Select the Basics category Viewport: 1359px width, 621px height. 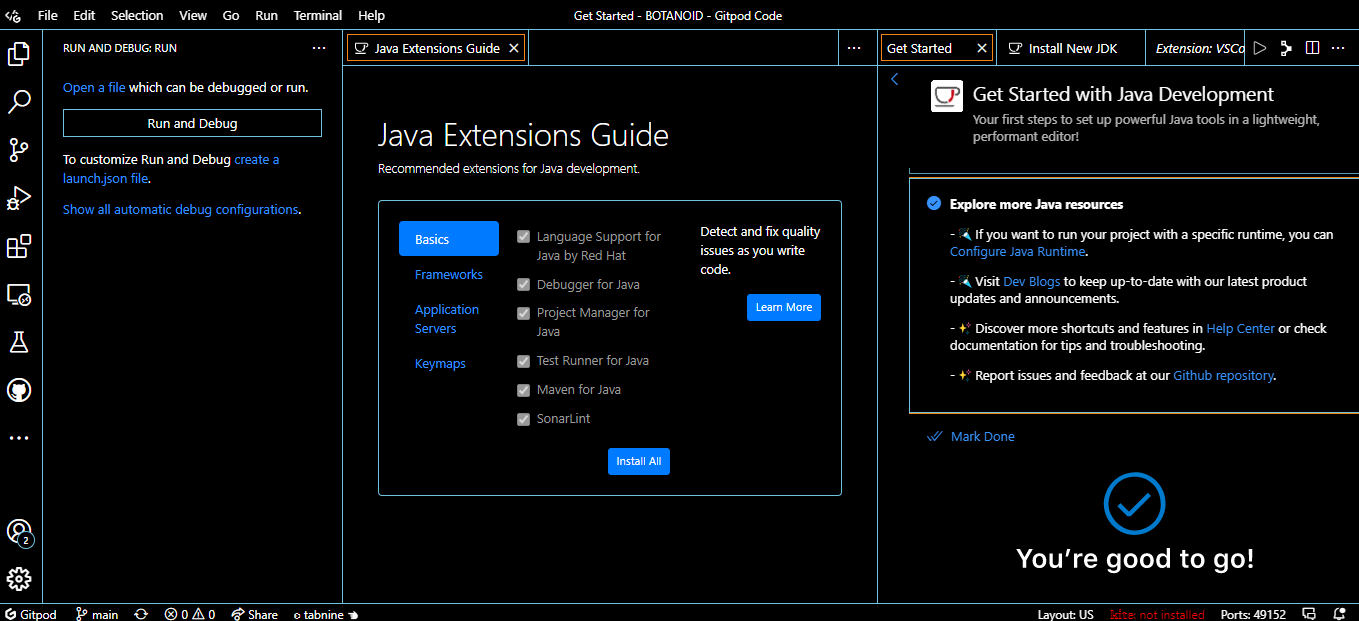click(449, 239)
